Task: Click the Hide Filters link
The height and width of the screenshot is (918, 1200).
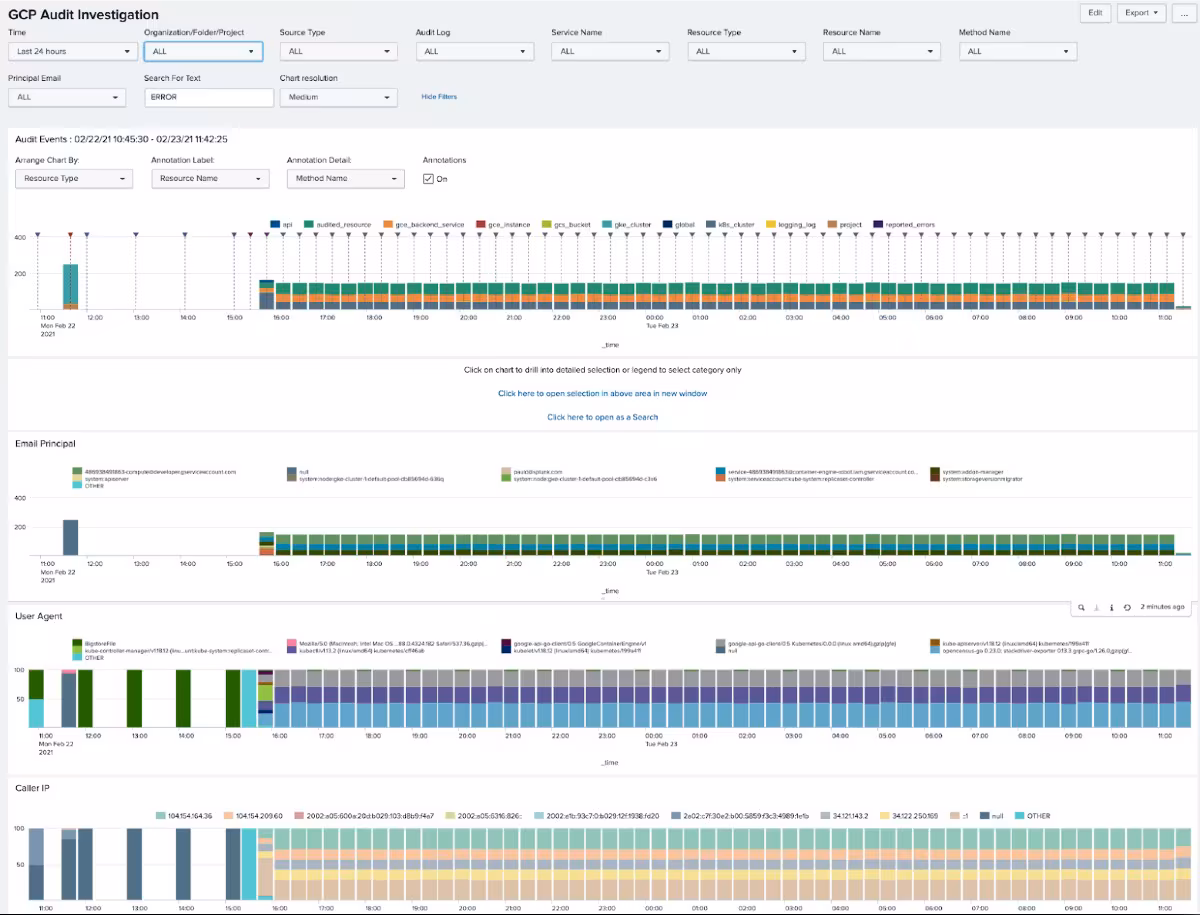Action: pyautogui.click(x=439, y=97)
